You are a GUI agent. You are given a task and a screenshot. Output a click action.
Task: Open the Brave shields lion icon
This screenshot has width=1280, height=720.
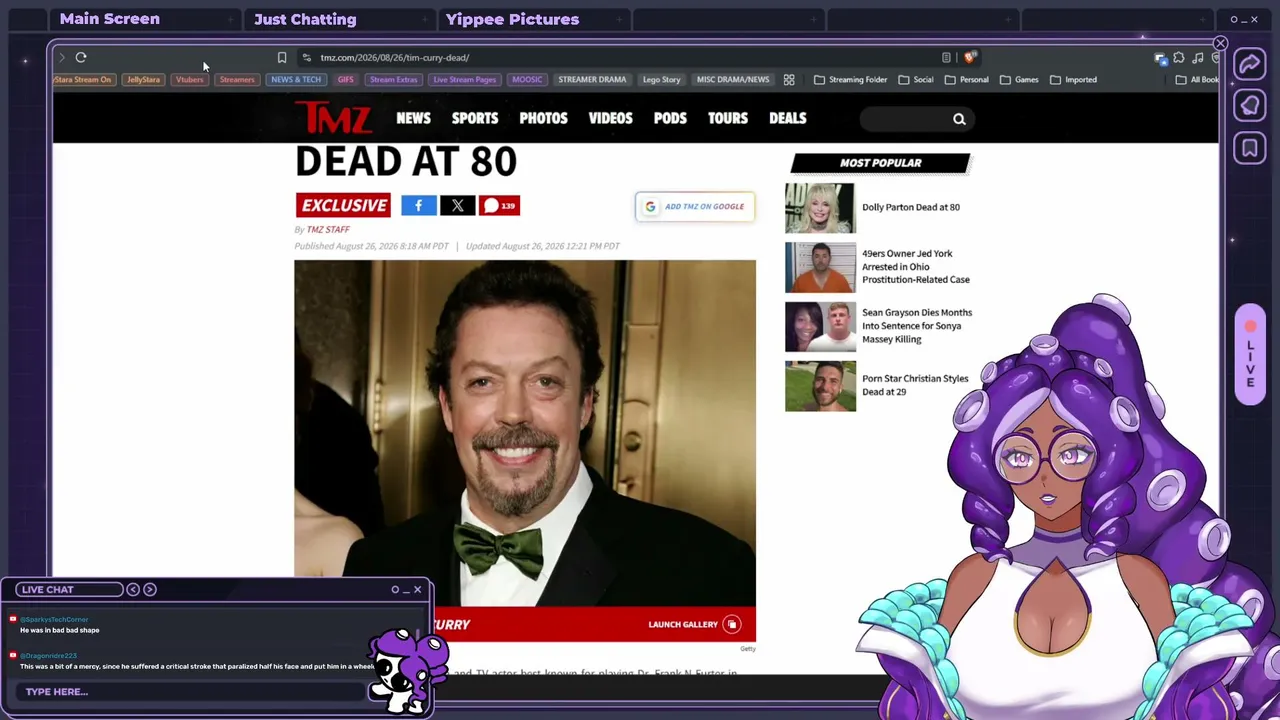(969, 58)
